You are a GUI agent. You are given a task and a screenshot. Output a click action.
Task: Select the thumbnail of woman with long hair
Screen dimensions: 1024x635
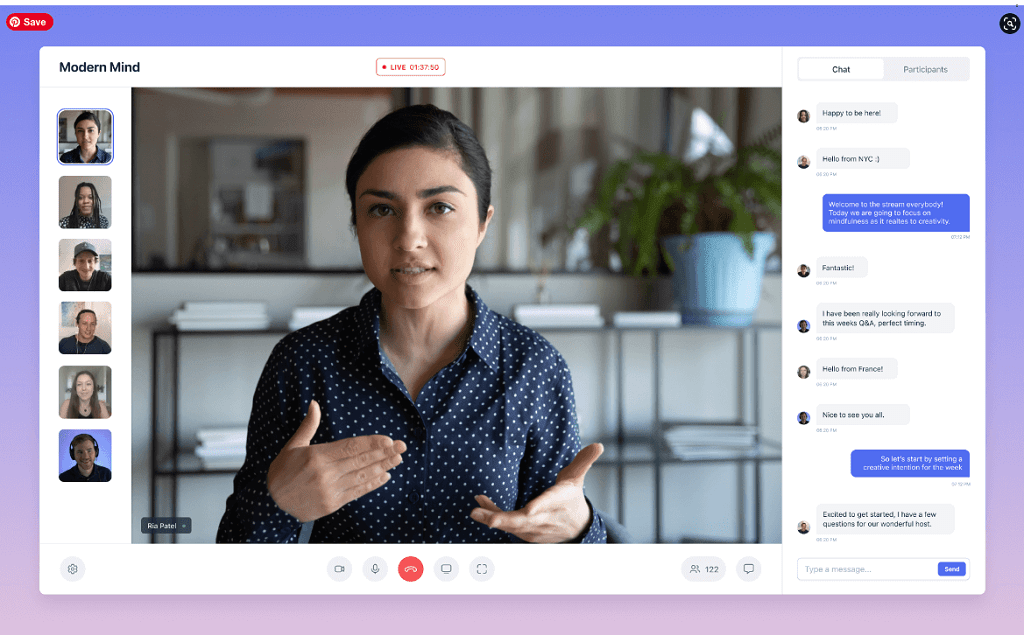85,392
